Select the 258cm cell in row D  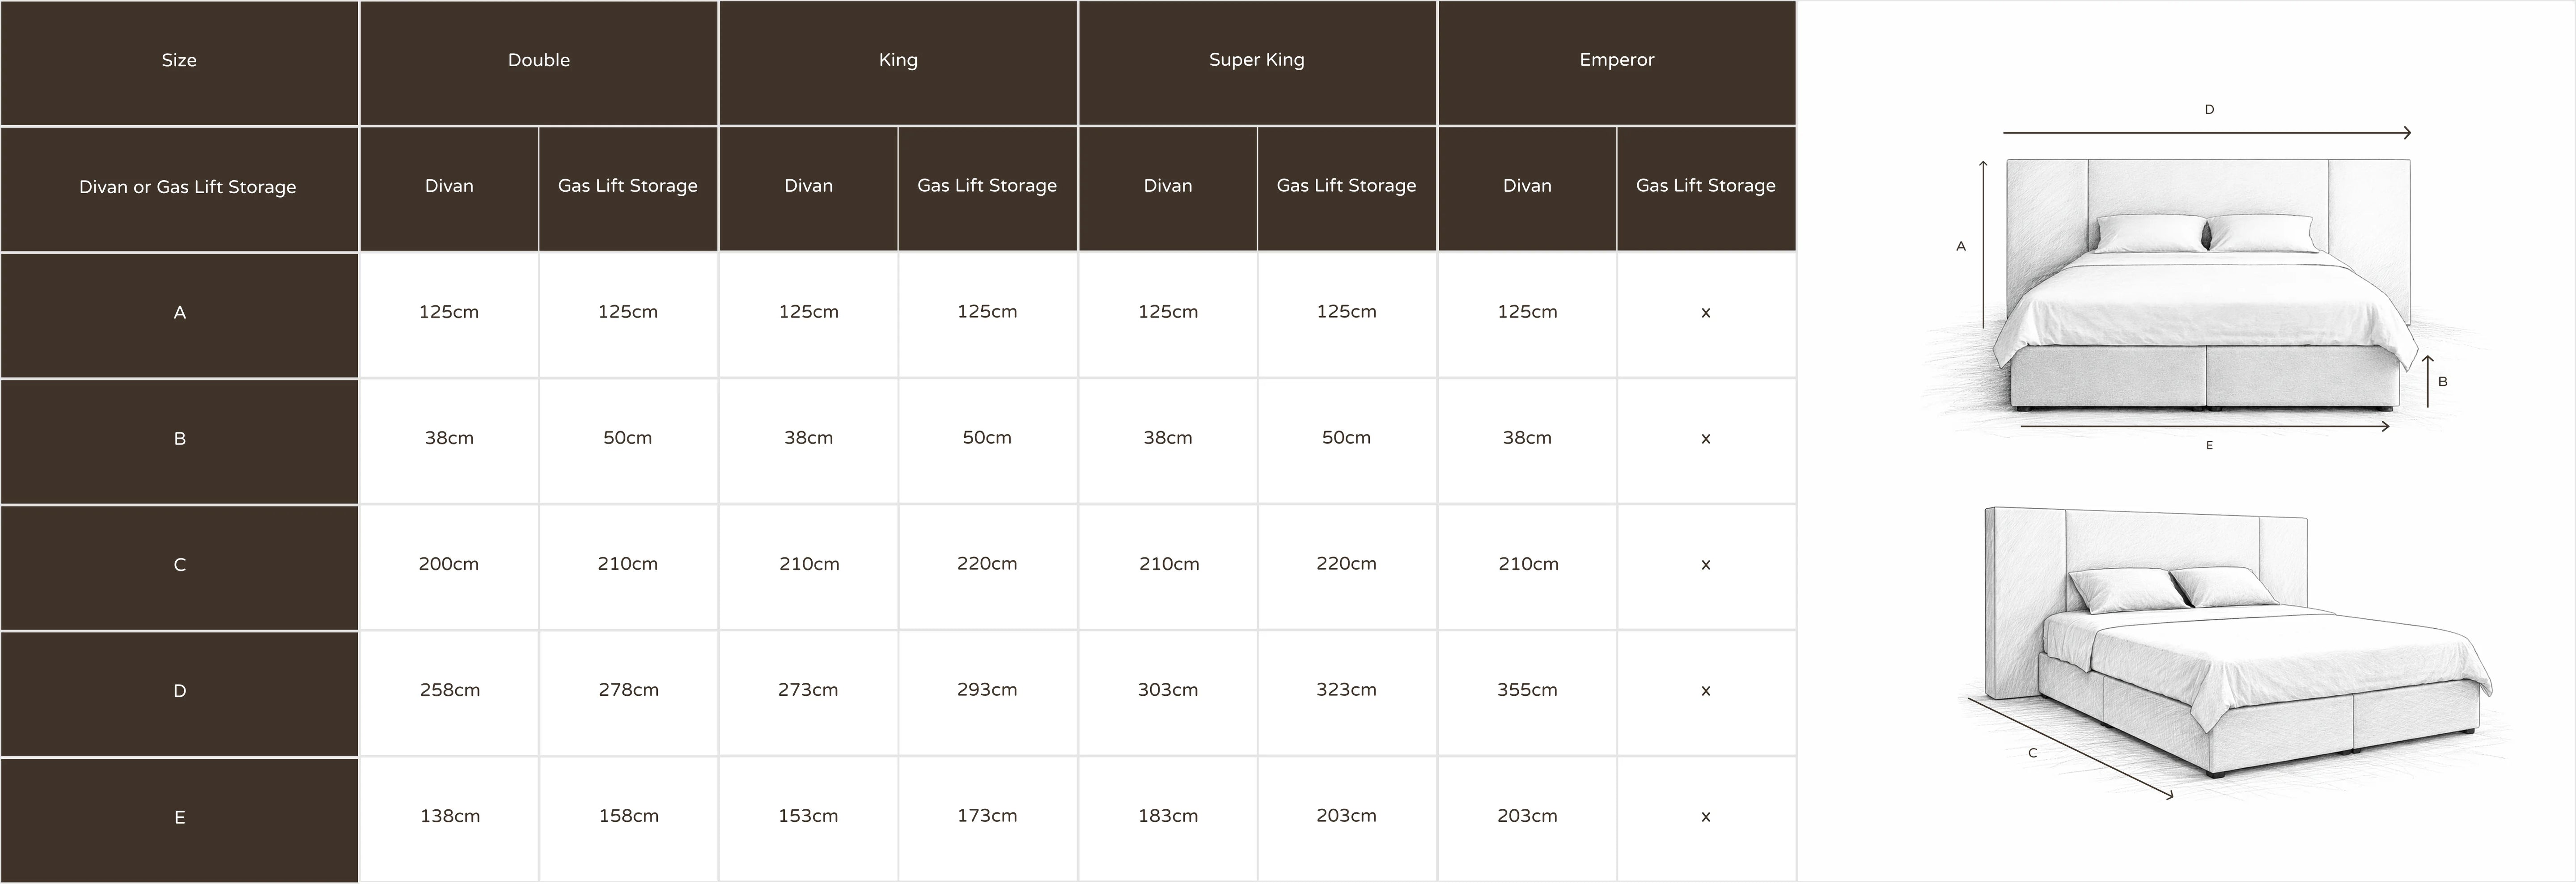tap(449, 690)
